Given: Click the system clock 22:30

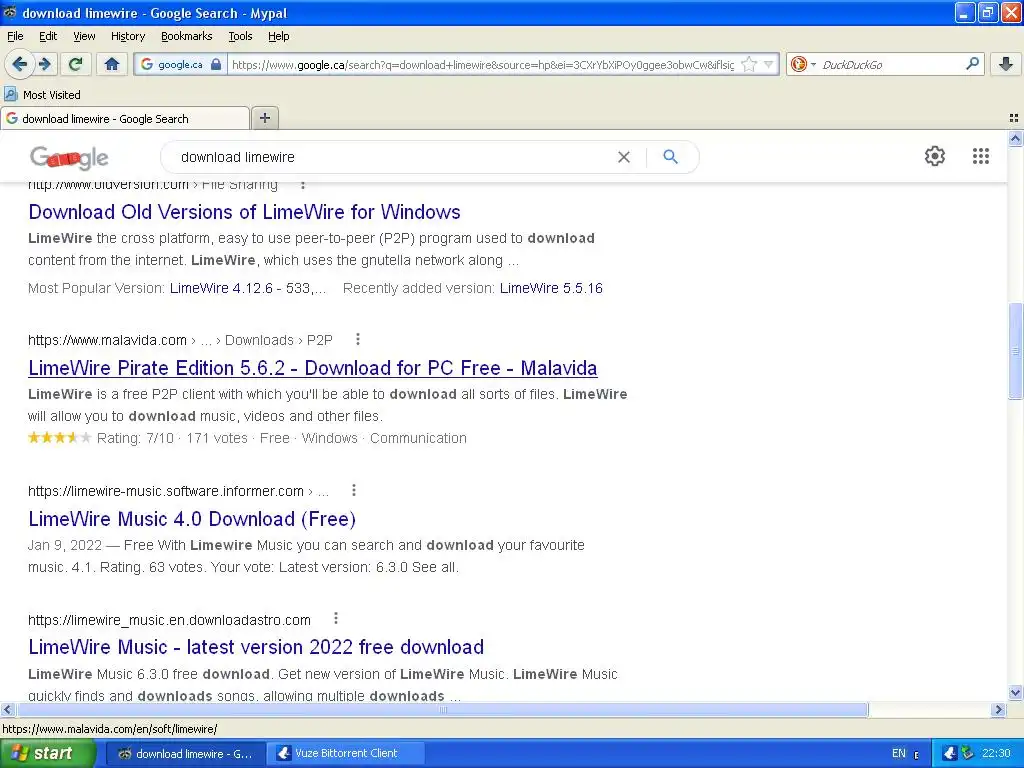Looking at the screenshot, I should [996, 753].
